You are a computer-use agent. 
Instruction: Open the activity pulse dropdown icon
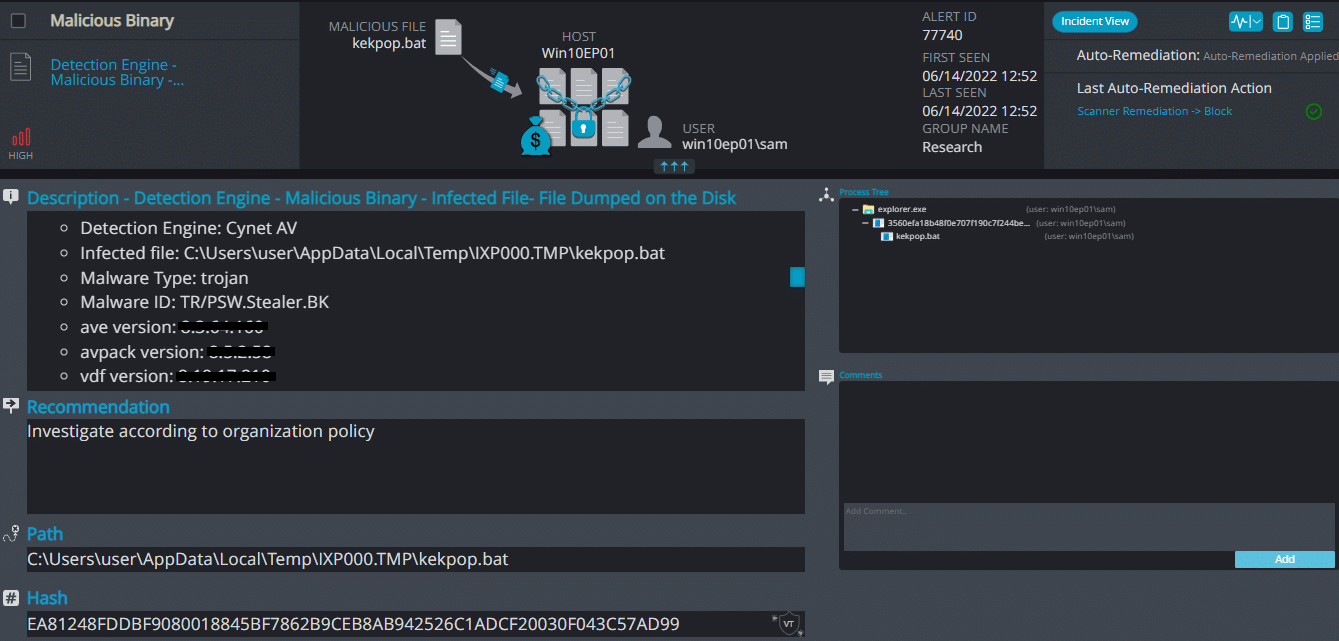point(1245,21)
